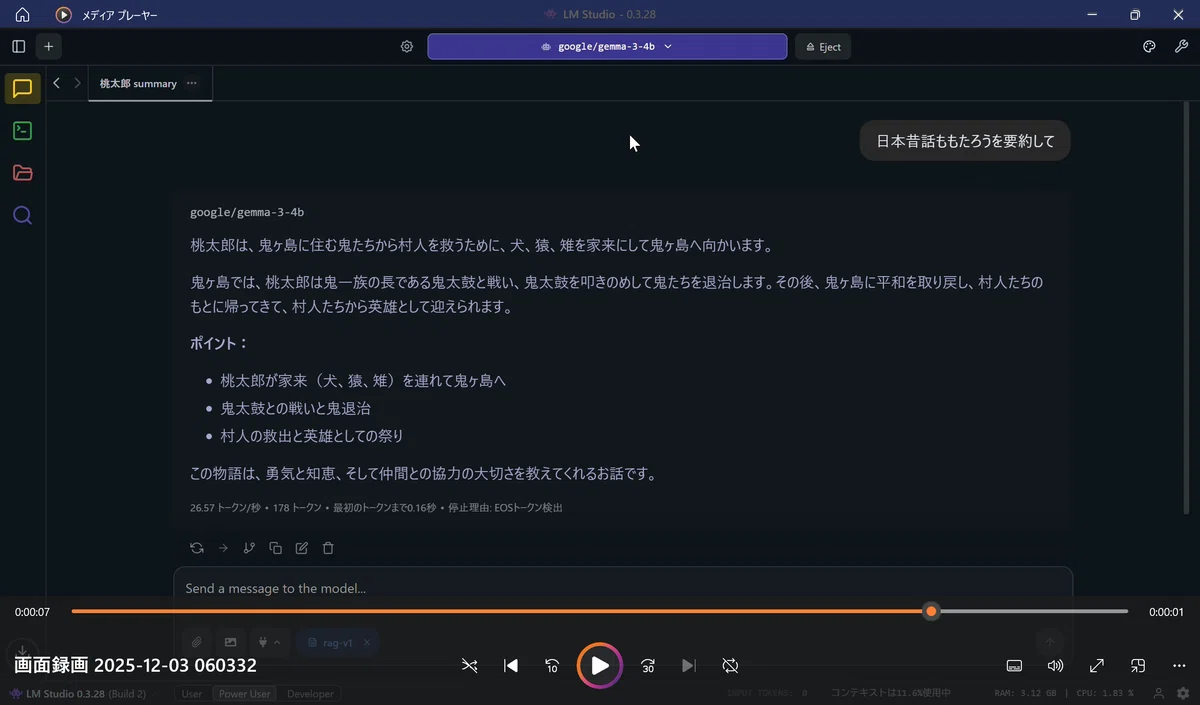Click the orange seek slider handle
This screenshot has height=705, width=1200.
[931, 611]
